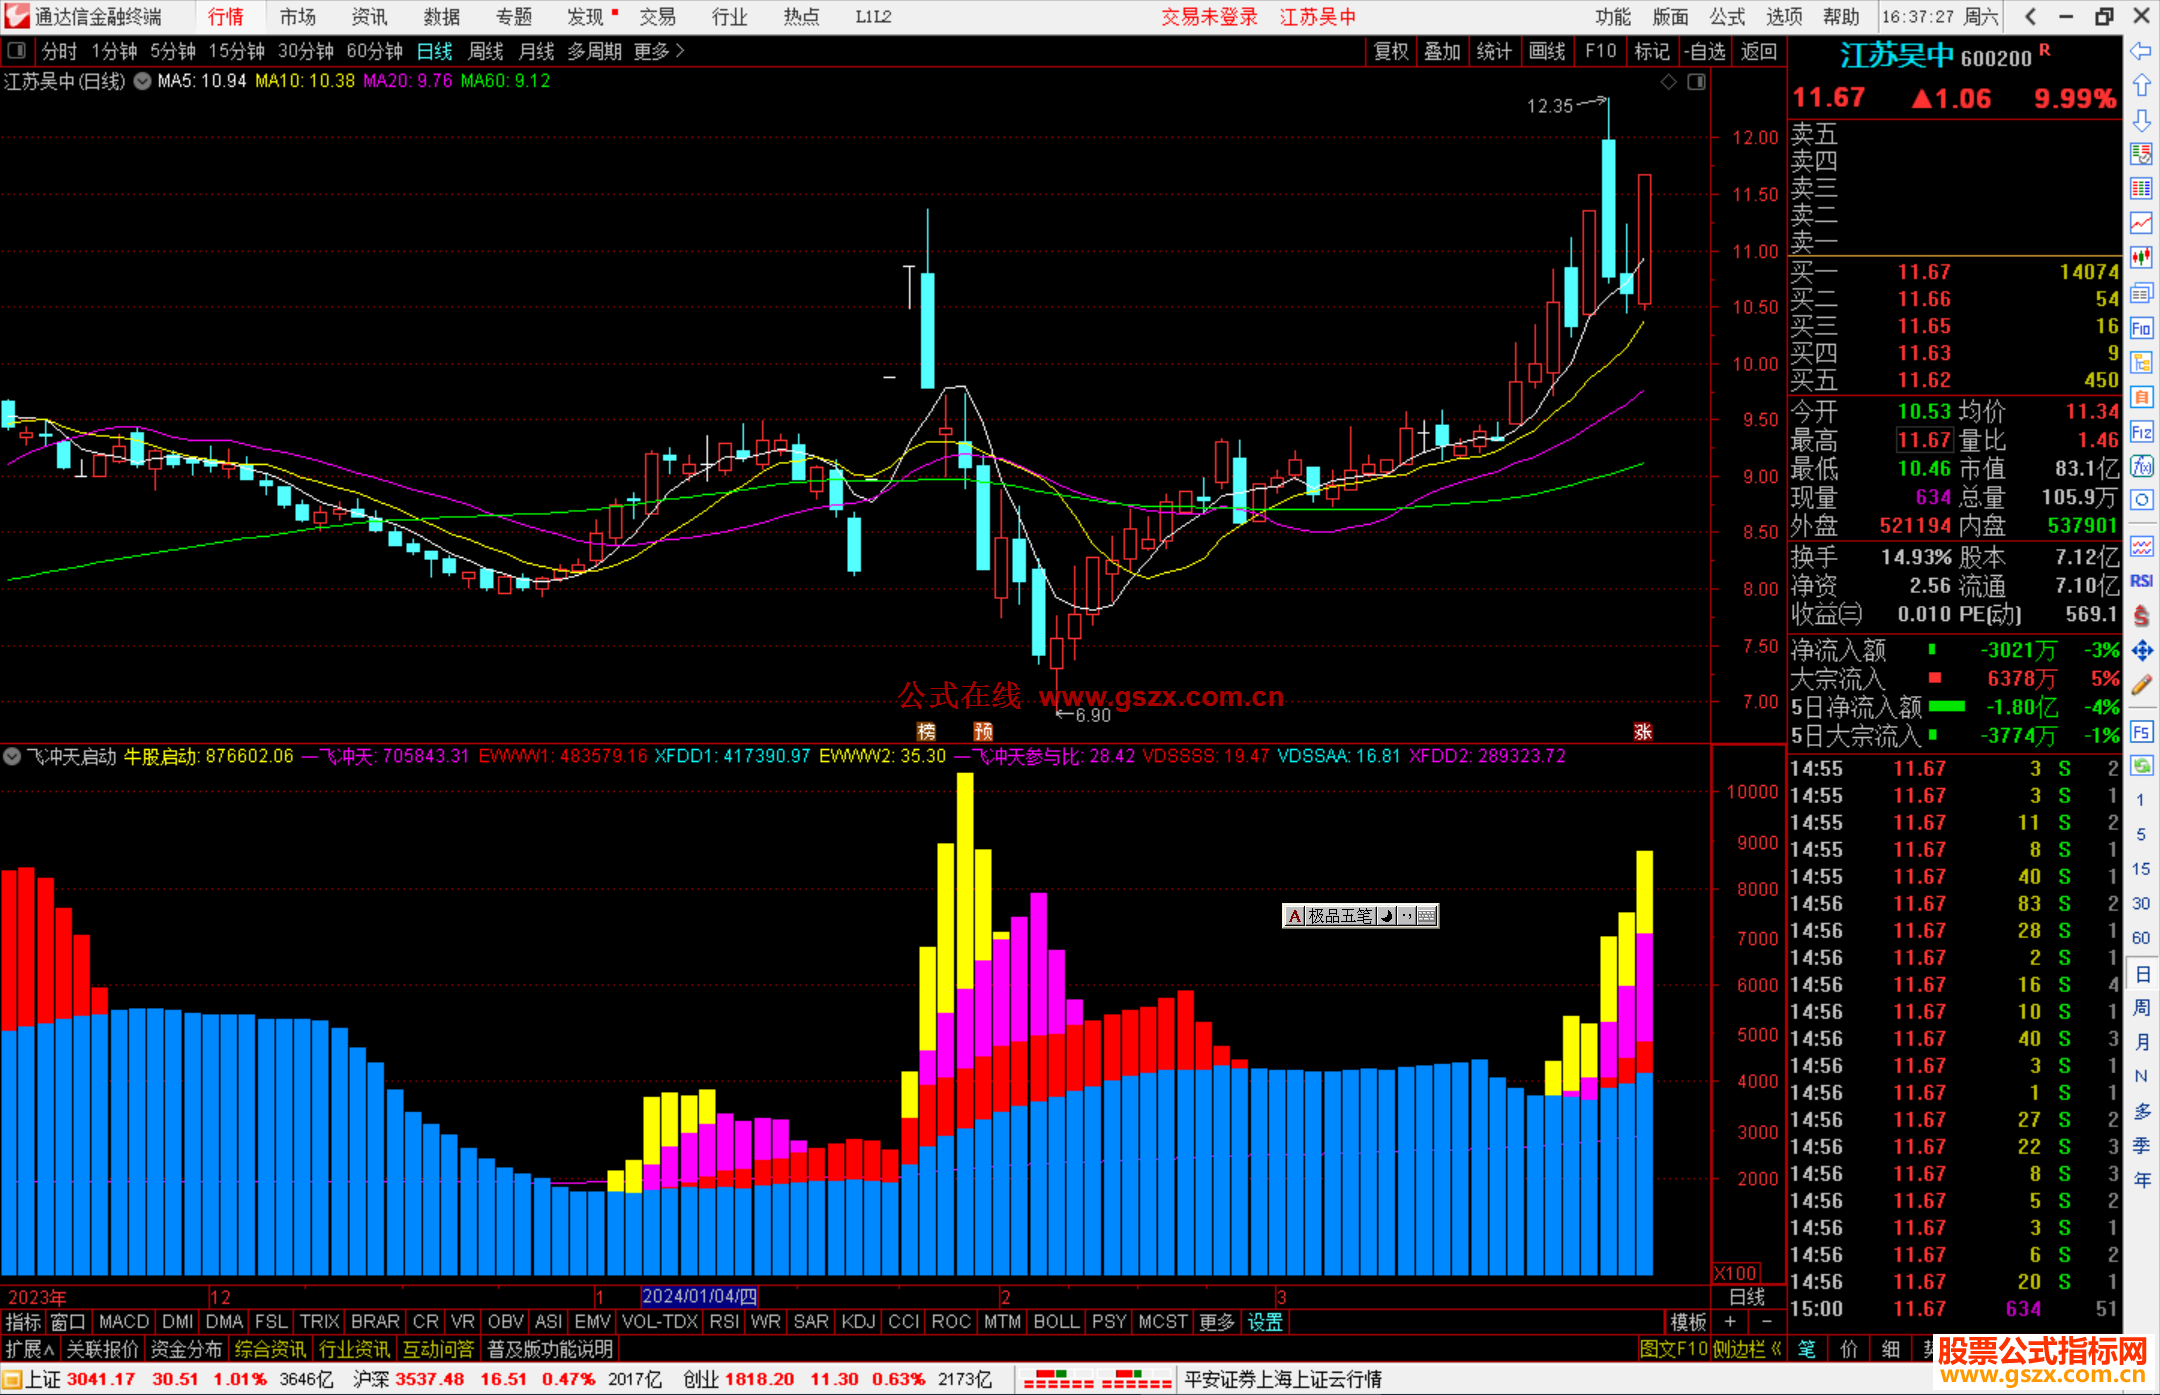Click the candlestick chart sidebar icon
The width and height of the screenshot is (2160, 1395).
click(2141, 258)
